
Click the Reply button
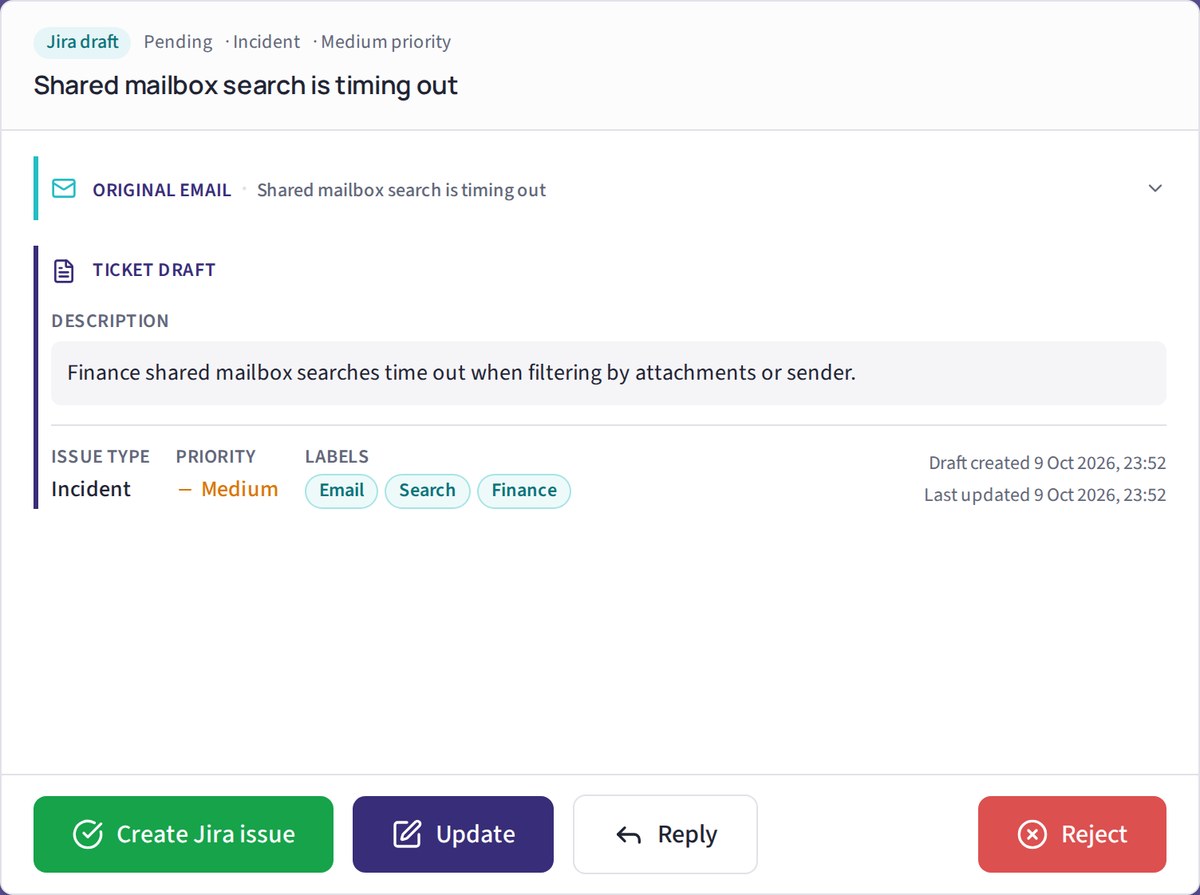click(x=665, y=834)
